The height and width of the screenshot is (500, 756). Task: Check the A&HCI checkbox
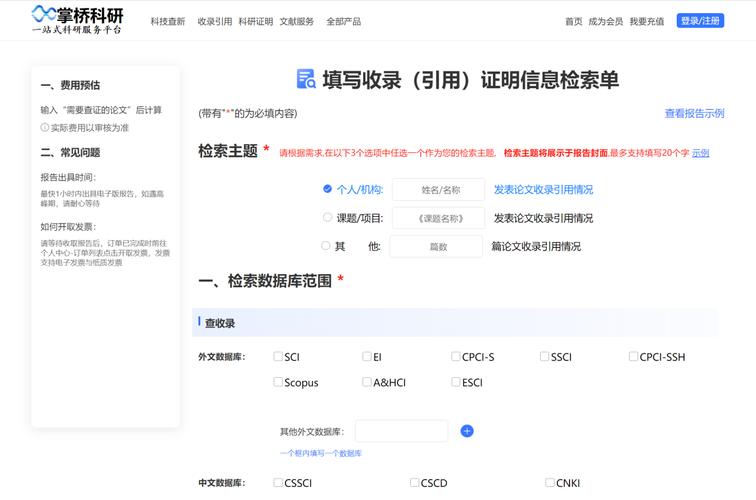click(366, 382)
